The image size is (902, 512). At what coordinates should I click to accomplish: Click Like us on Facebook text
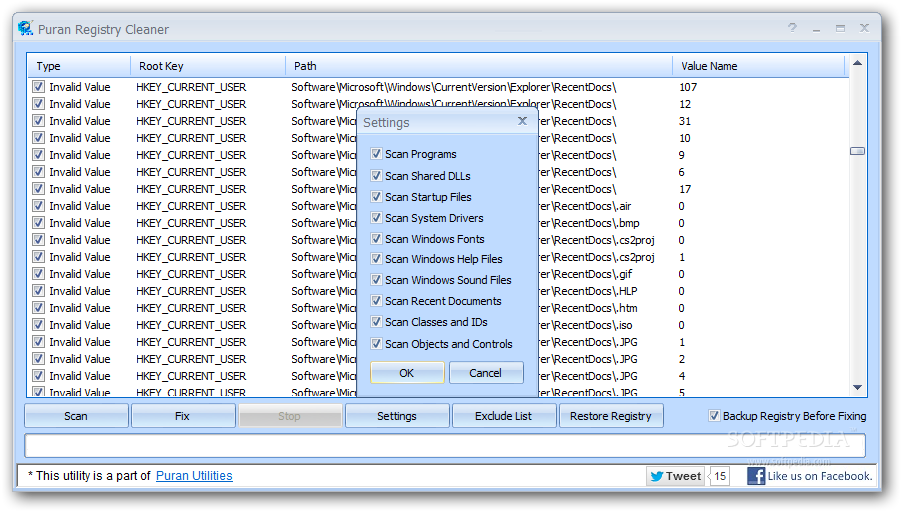click(820, 476)
